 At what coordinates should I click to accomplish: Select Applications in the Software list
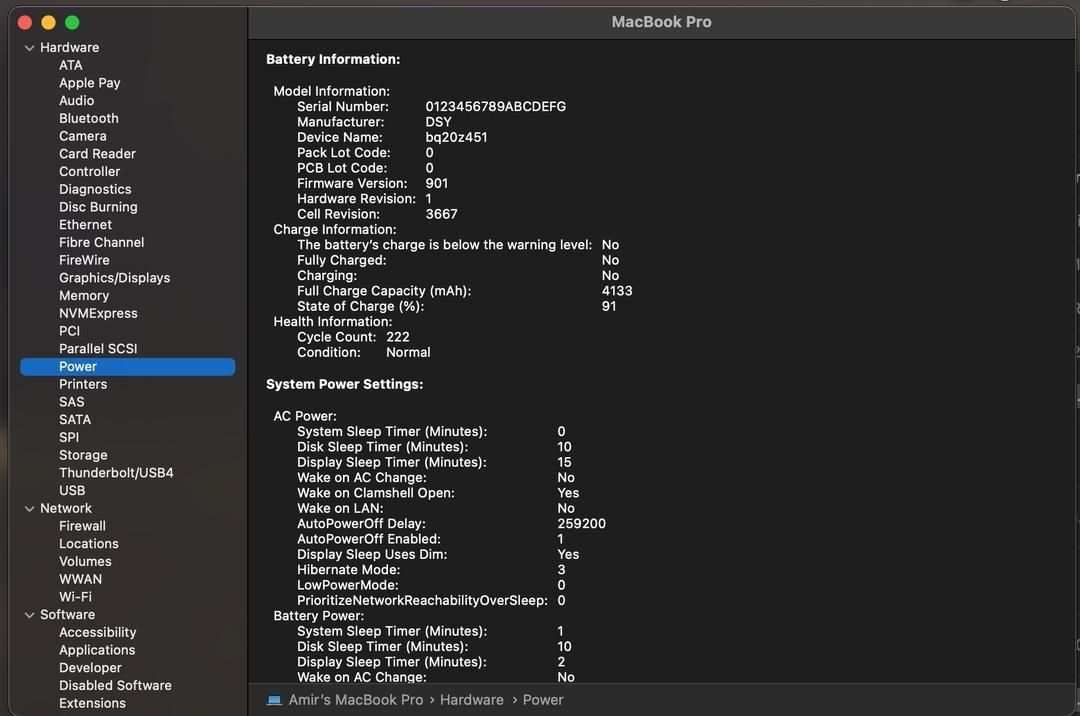pos(97,651)
